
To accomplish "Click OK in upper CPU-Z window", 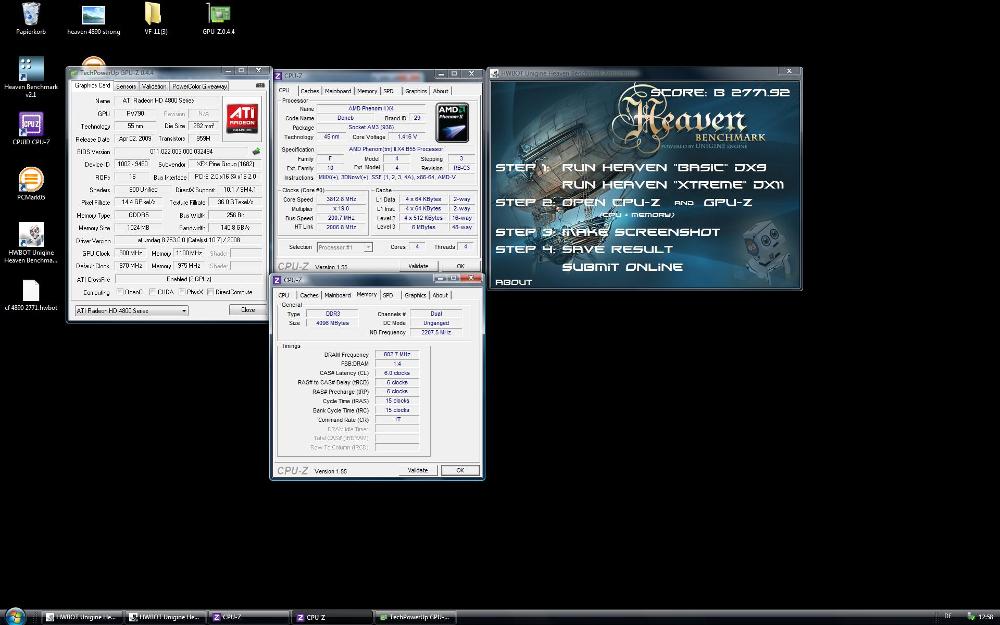I will pos(460,266).
